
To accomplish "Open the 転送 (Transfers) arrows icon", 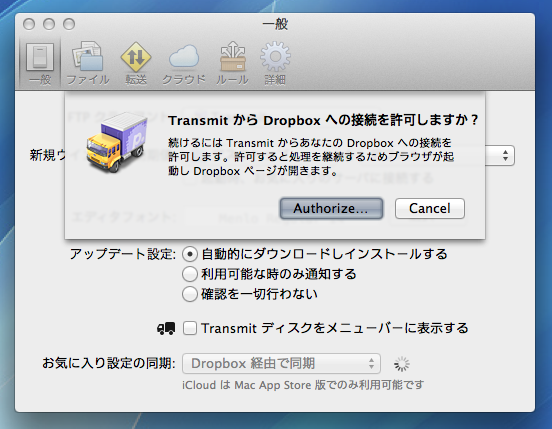I will click(136, 62).
